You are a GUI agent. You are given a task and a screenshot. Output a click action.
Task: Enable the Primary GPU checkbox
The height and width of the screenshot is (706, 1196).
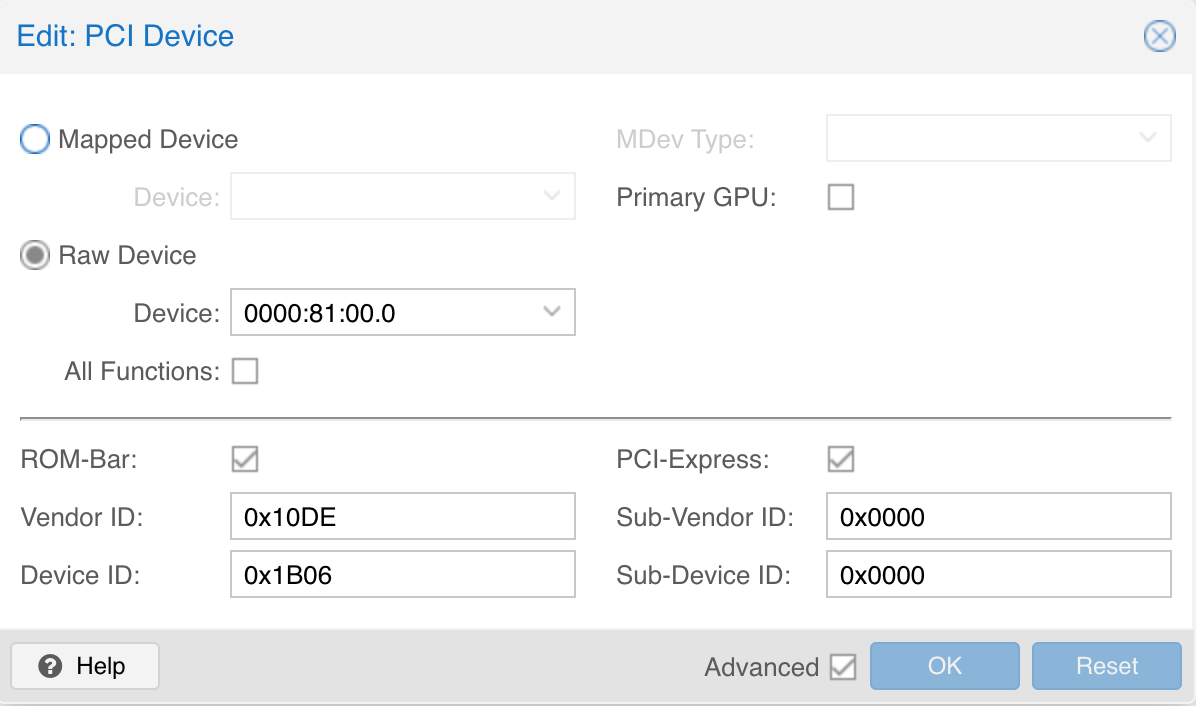click(841, 197)
